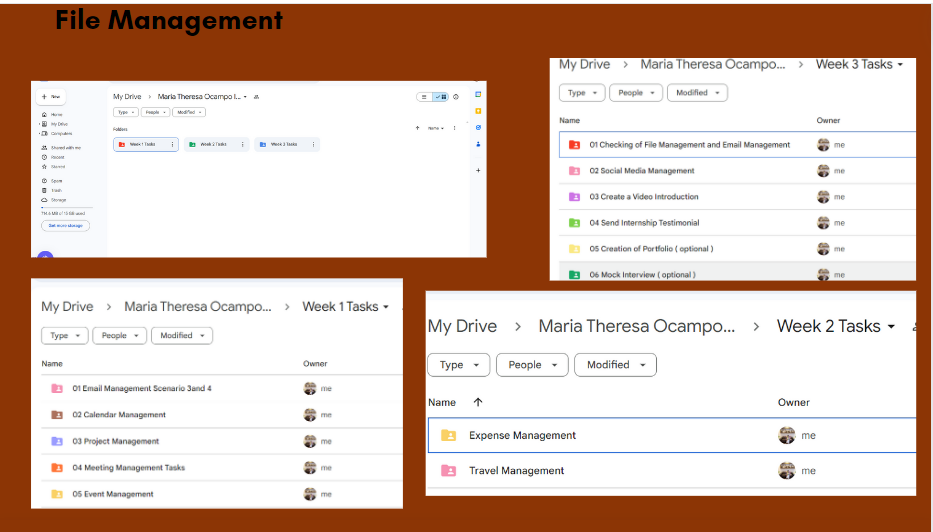The height and width of the screenshot is (532, 933).
Task: Open the People filter in Week 2 Tasks
Action: click(x=533, y=365)
